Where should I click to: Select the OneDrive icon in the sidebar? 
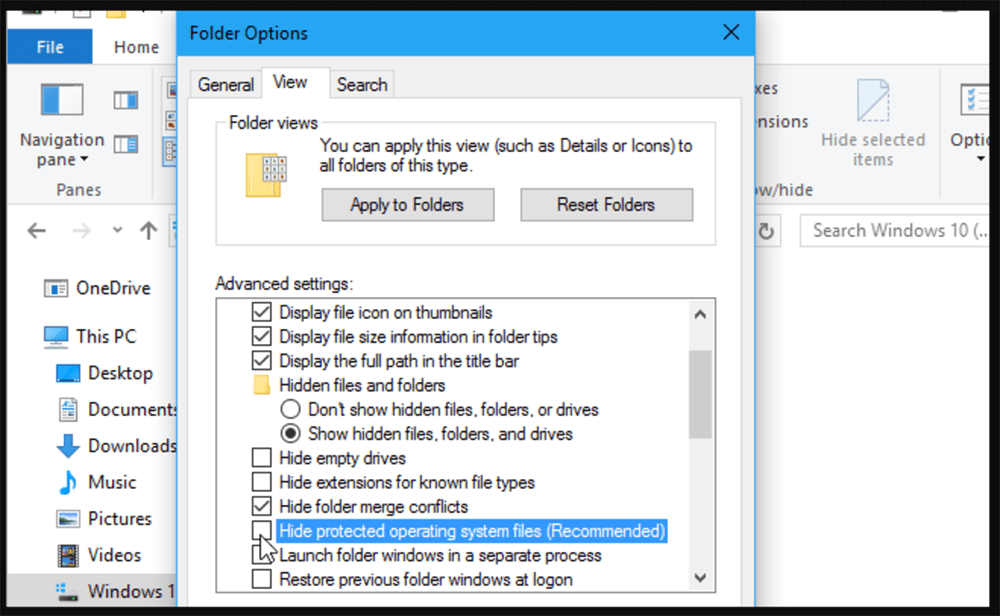pyautogui.click(x=57, y=288)
